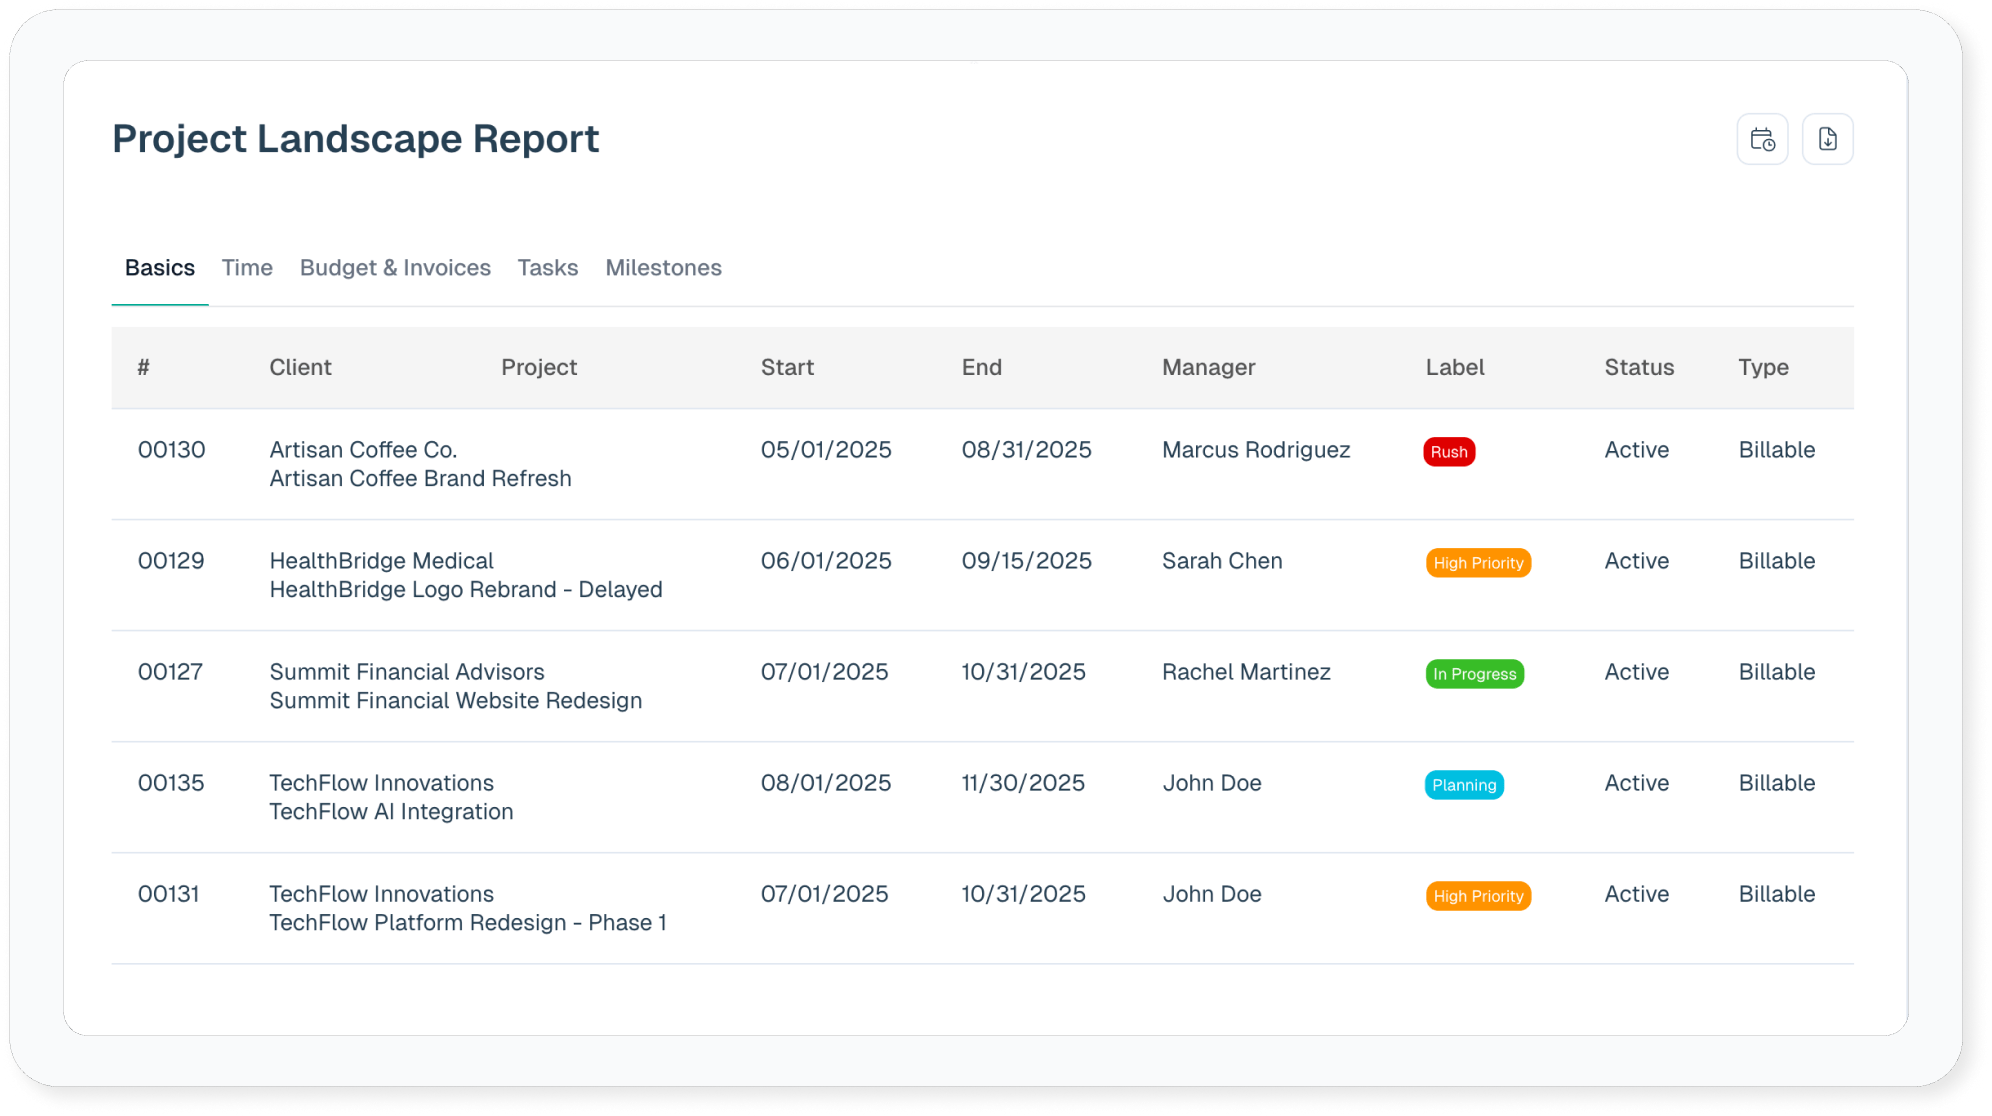Select the Tasks tab
The width and height of the screenshot is (1992, 1116).
click(547, 268)
